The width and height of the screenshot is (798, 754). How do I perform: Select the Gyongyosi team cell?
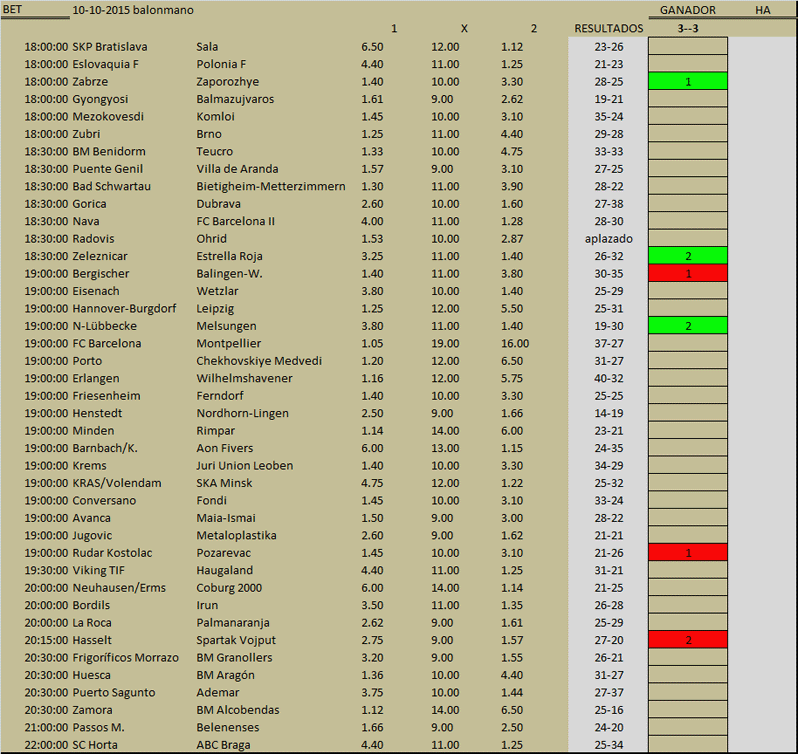[x=100, y=99]
